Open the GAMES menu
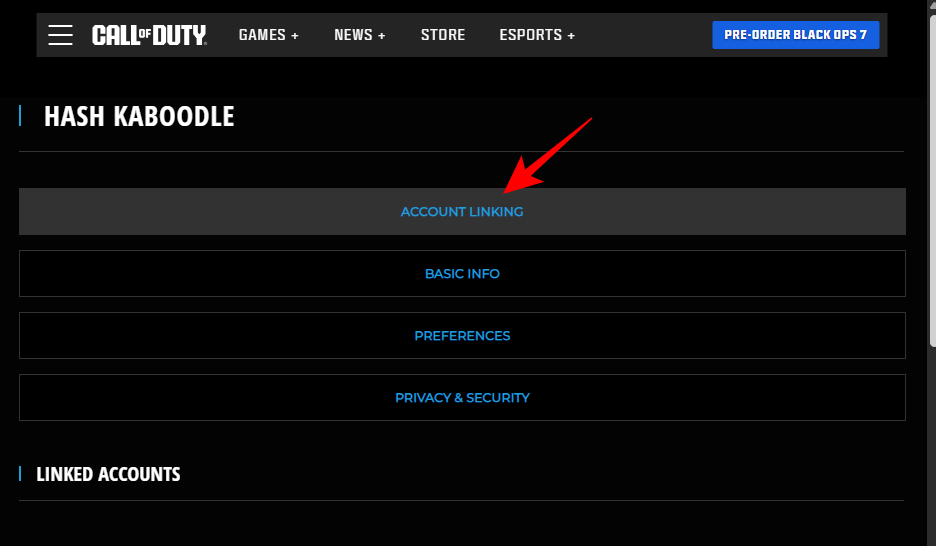The height and width of the screenshot is (546, 936). [x=262, y=35]
